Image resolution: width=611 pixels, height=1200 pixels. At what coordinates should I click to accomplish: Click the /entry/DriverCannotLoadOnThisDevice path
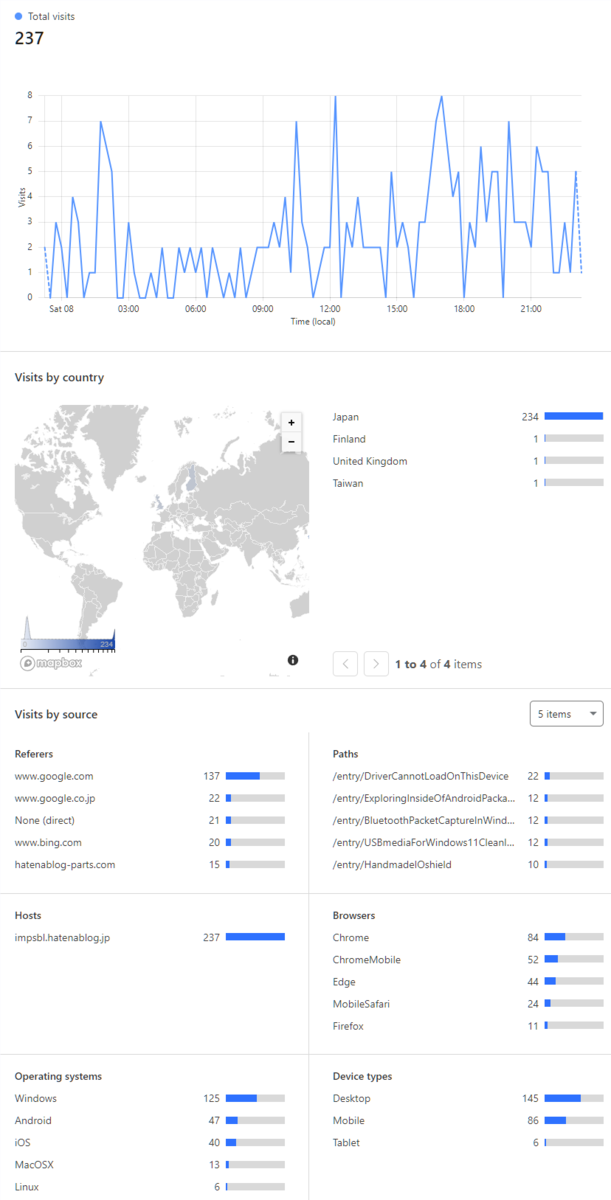[x=468, y=776]
